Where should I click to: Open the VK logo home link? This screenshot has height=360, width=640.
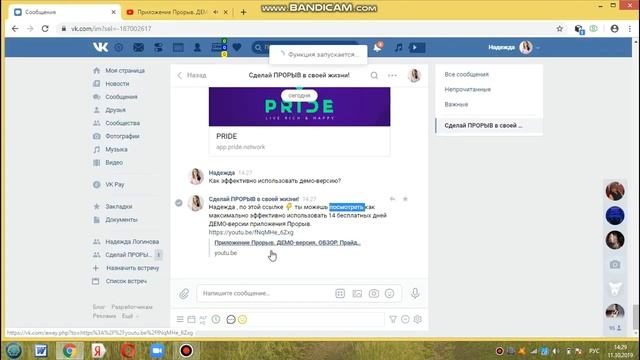point(100,47)
